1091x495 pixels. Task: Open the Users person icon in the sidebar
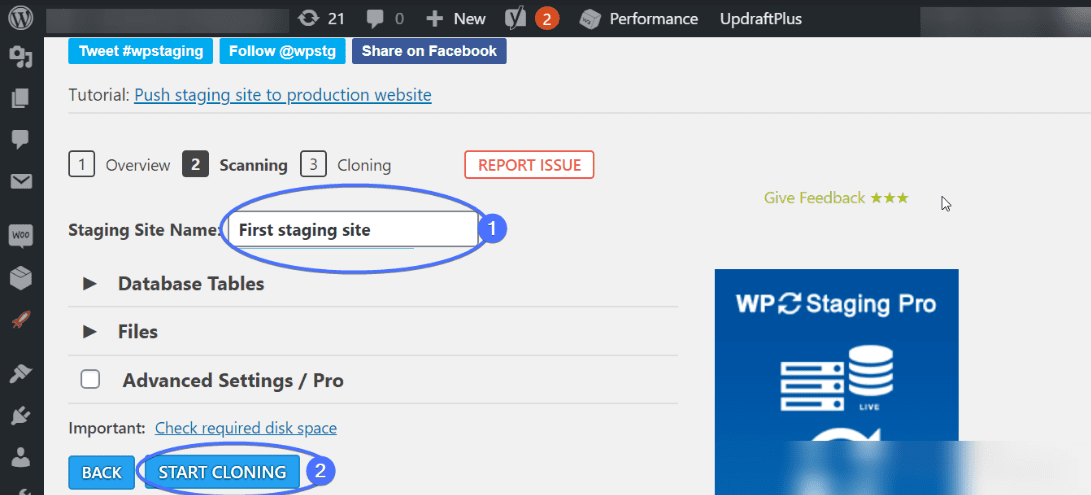21,457
